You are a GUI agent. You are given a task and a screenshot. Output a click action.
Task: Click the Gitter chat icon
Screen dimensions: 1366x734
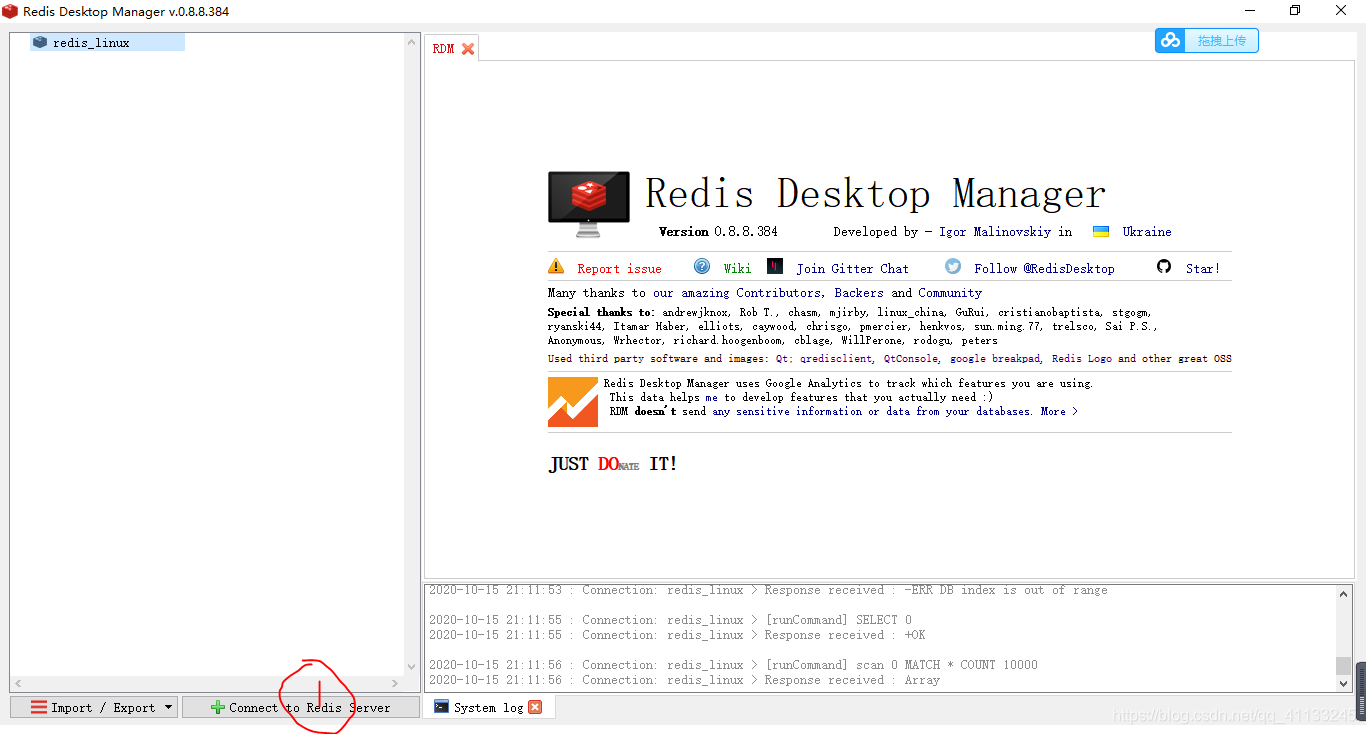pyautogui.click(x=775, y=266)
